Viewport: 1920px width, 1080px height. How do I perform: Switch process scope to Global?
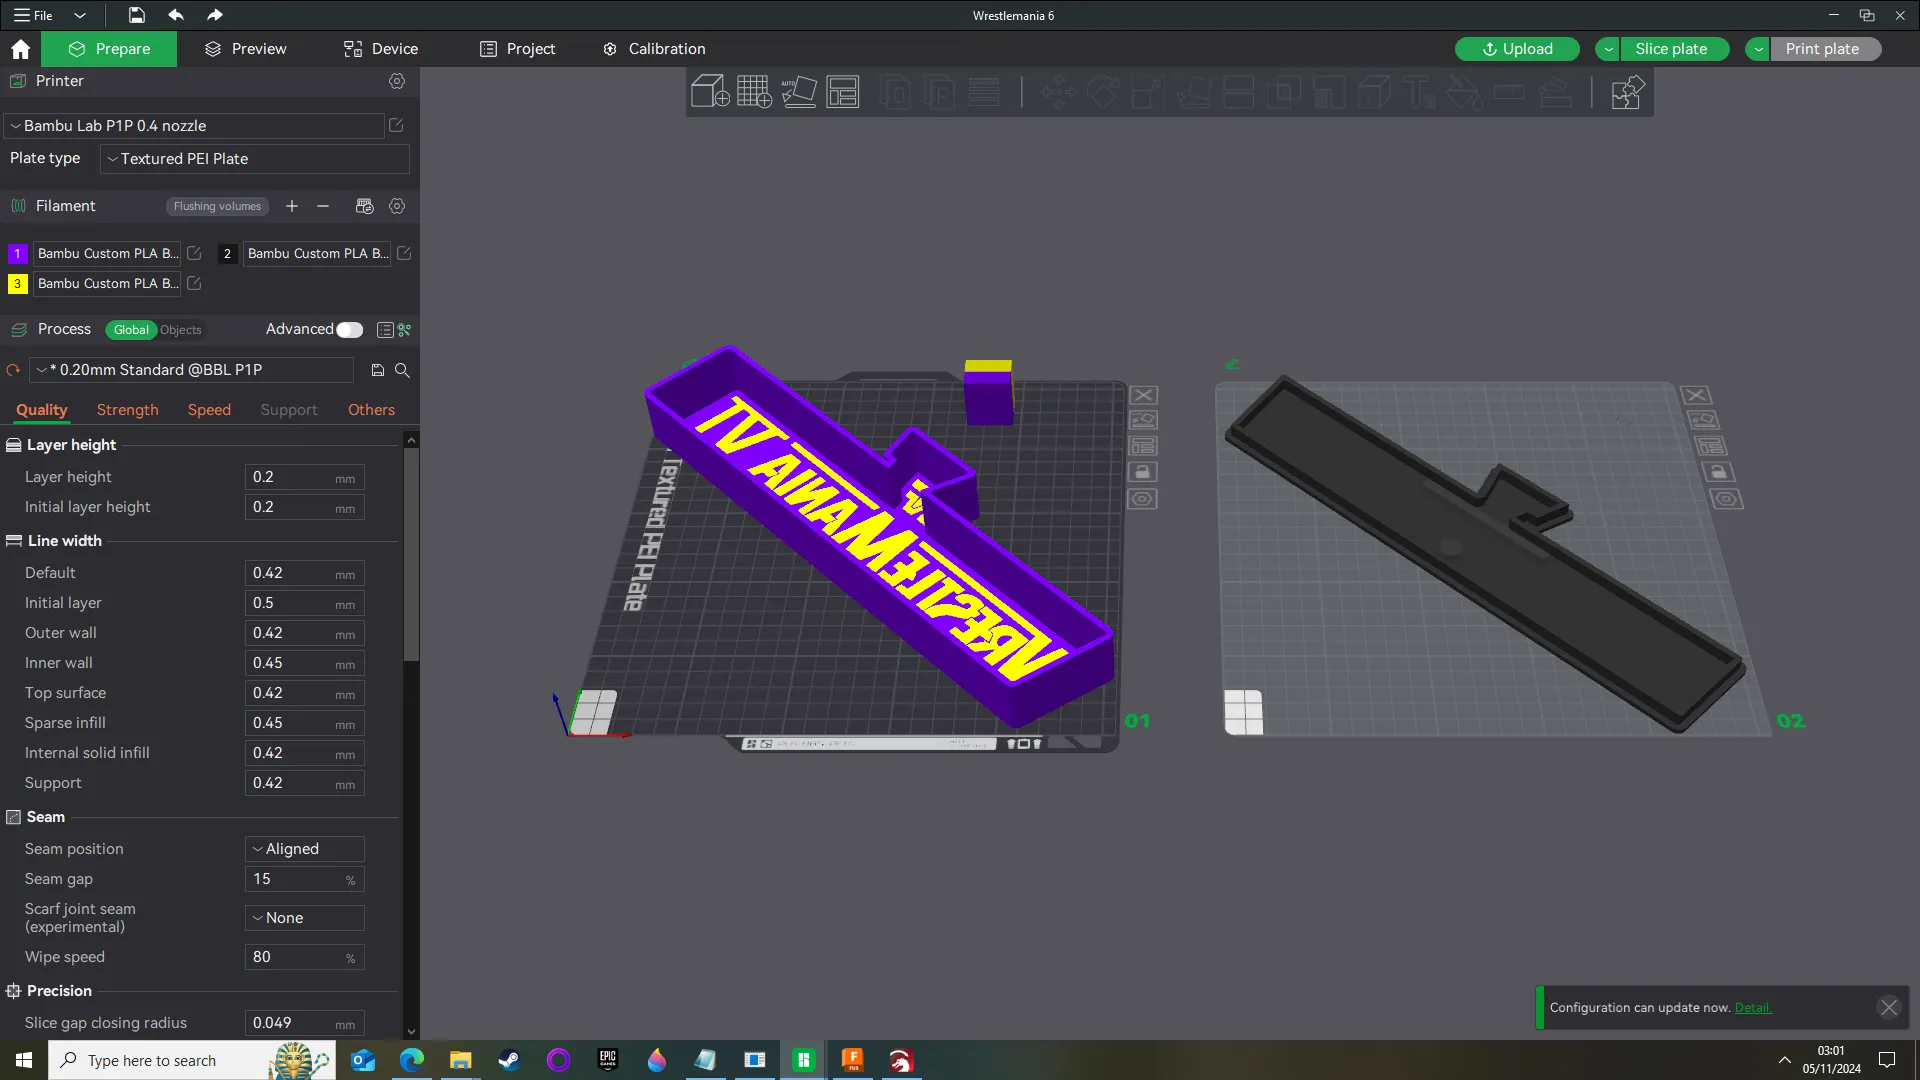131,330
